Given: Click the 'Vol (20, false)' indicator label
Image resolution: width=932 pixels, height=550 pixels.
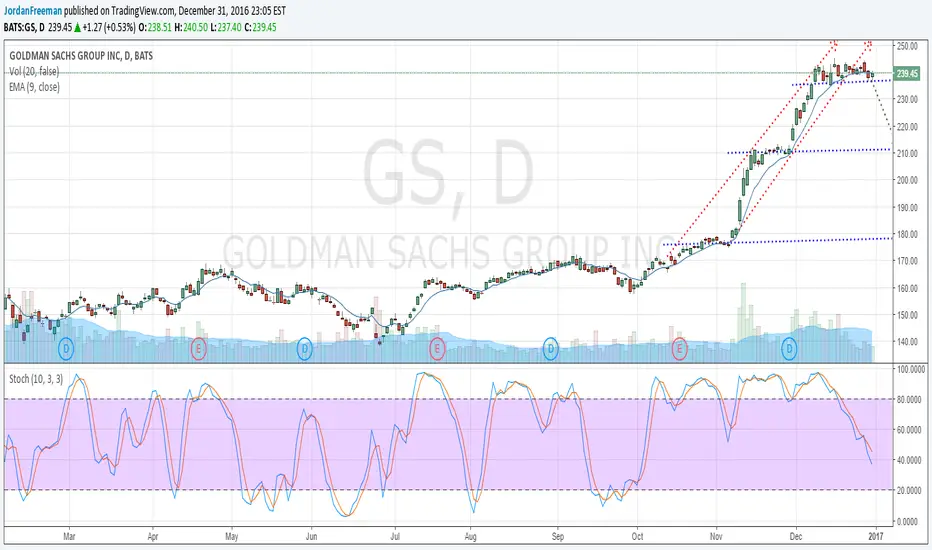Looking at the screenshot, I should (34, 71).
